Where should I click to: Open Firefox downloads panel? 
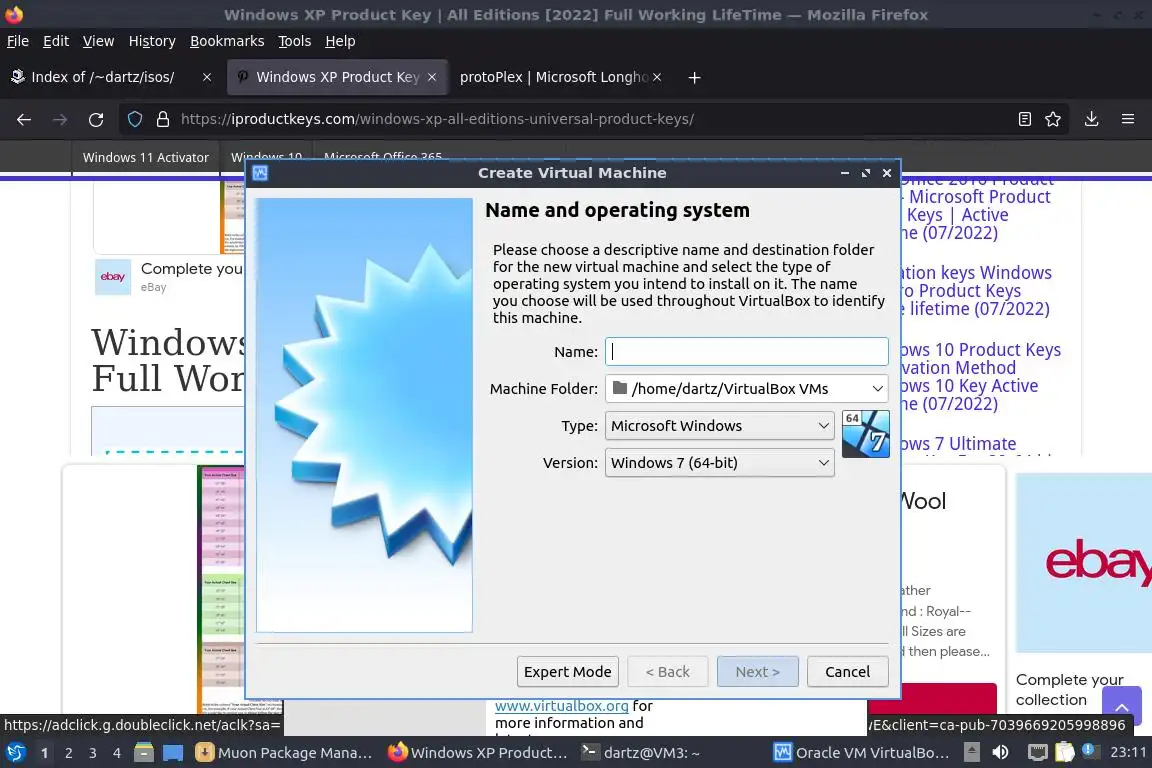pyautogui.click(x=1092, y=119)
